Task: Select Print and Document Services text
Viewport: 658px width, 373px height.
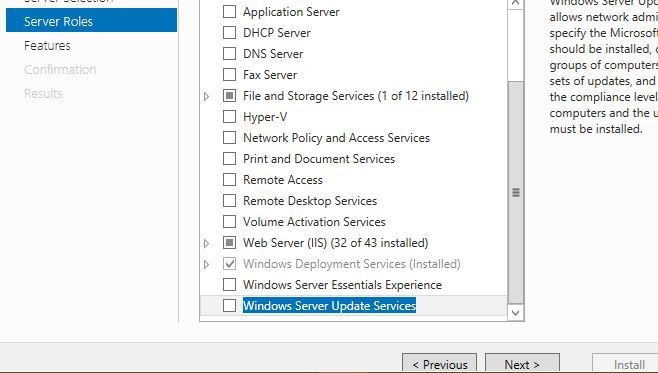Action: [x=319, y=159]
